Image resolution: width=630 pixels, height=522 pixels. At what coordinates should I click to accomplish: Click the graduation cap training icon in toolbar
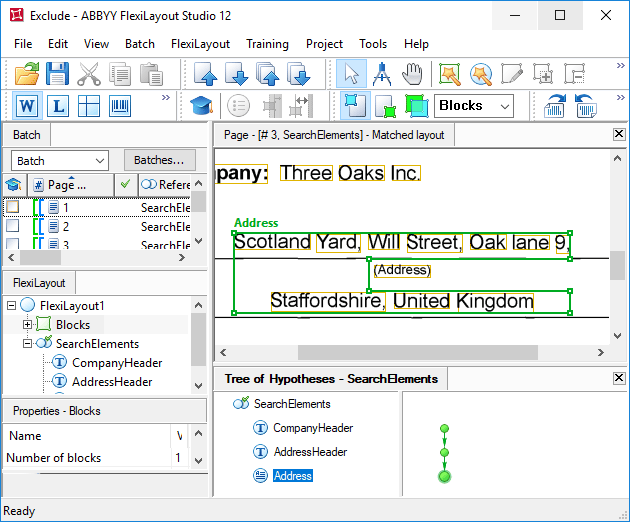pyautogui.click(x=202, y=106)
